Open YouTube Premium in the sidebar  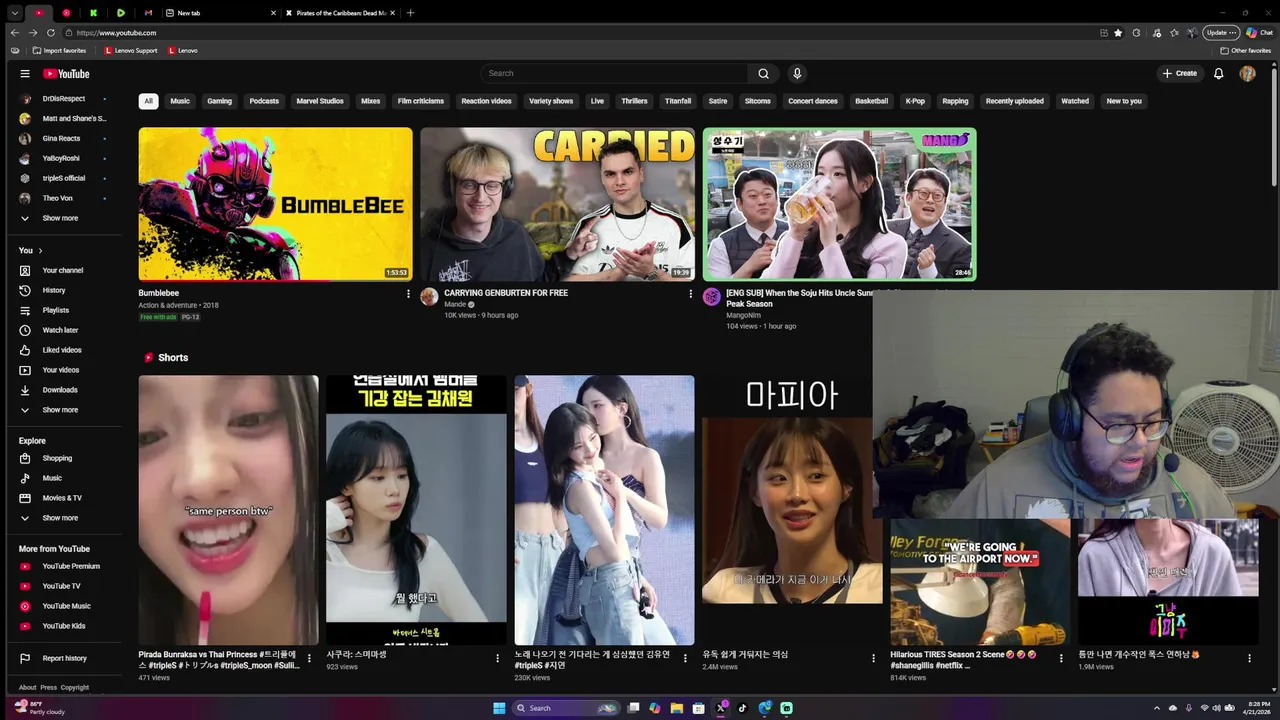tap(71, 566)
